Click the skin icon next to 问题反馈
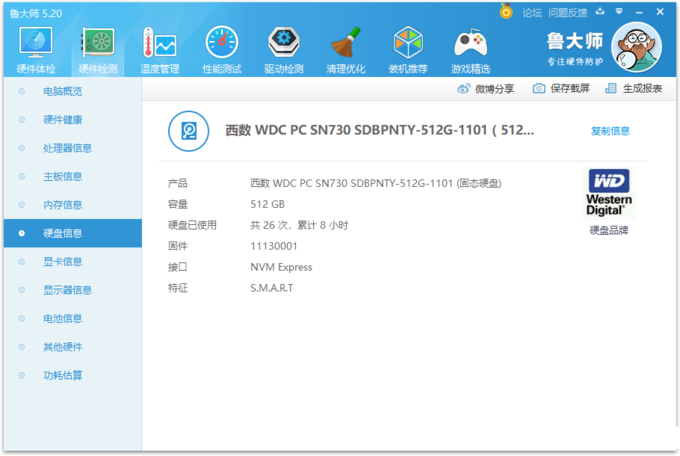The width and height of the screenshot is (680, 456). point(600,12)
